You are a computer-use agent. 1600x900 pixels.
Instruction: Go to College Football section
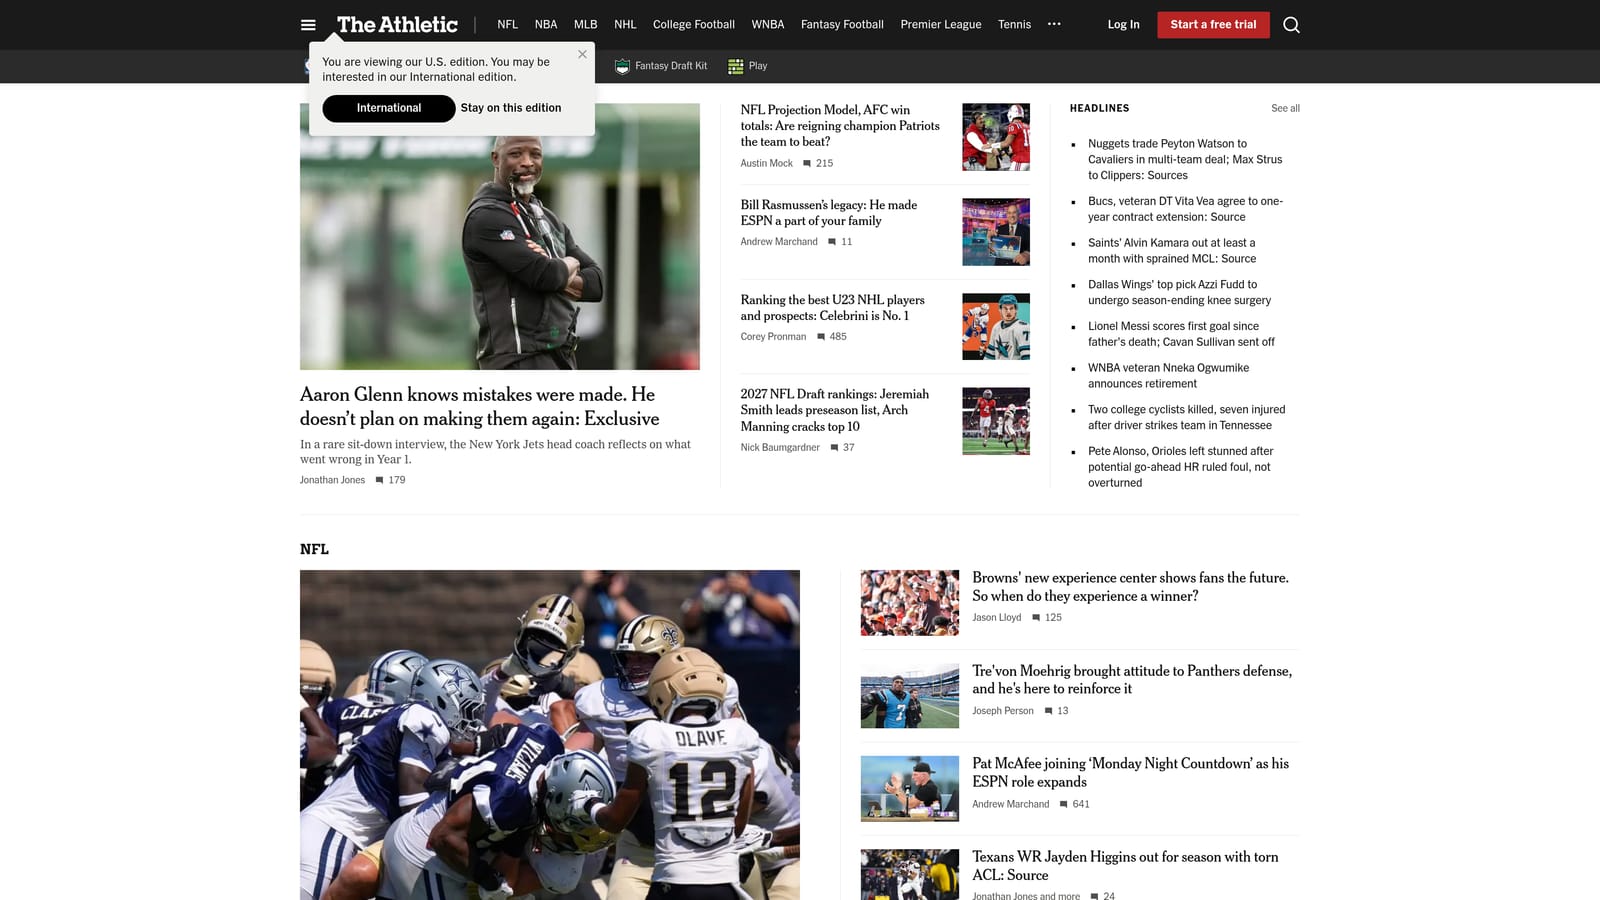coord(694,24)
